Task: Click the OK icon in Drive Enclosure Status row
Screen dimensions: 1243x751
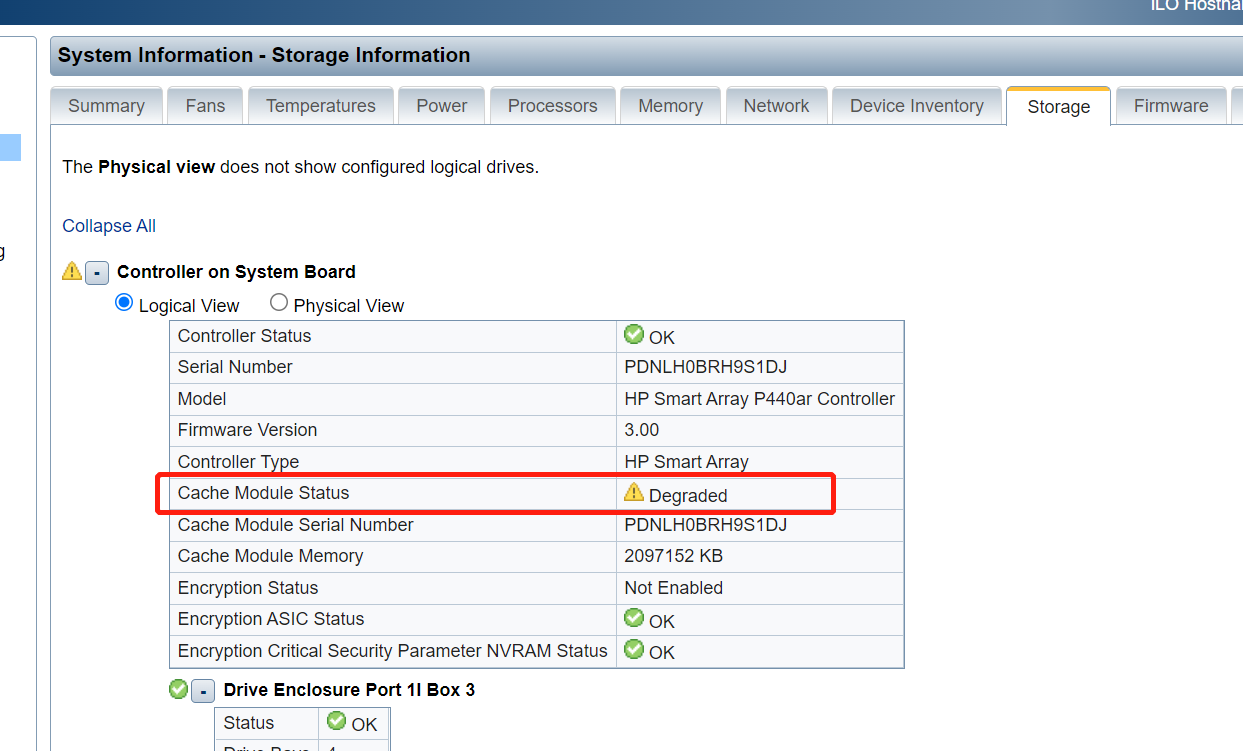Action: click(337, 721)
